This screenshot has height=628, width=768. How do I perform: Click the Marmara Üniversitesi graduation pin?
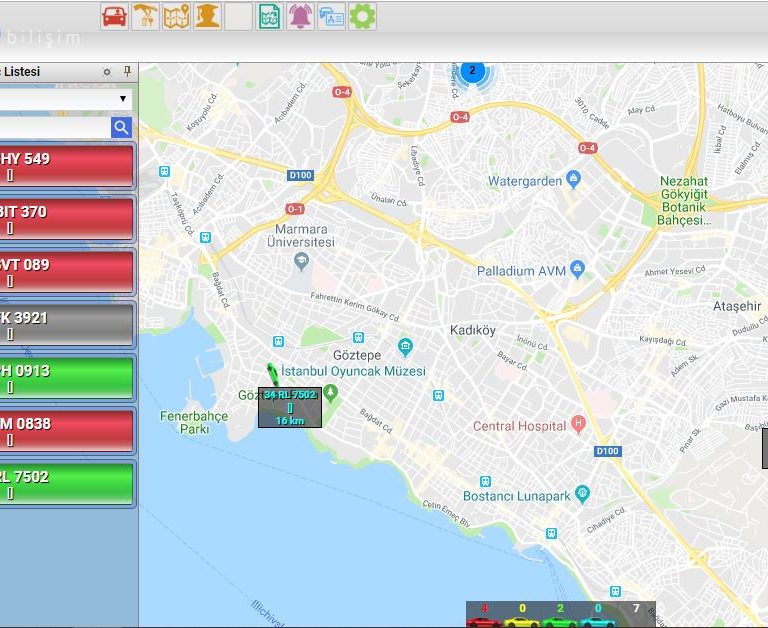click(x=301, y=261)
